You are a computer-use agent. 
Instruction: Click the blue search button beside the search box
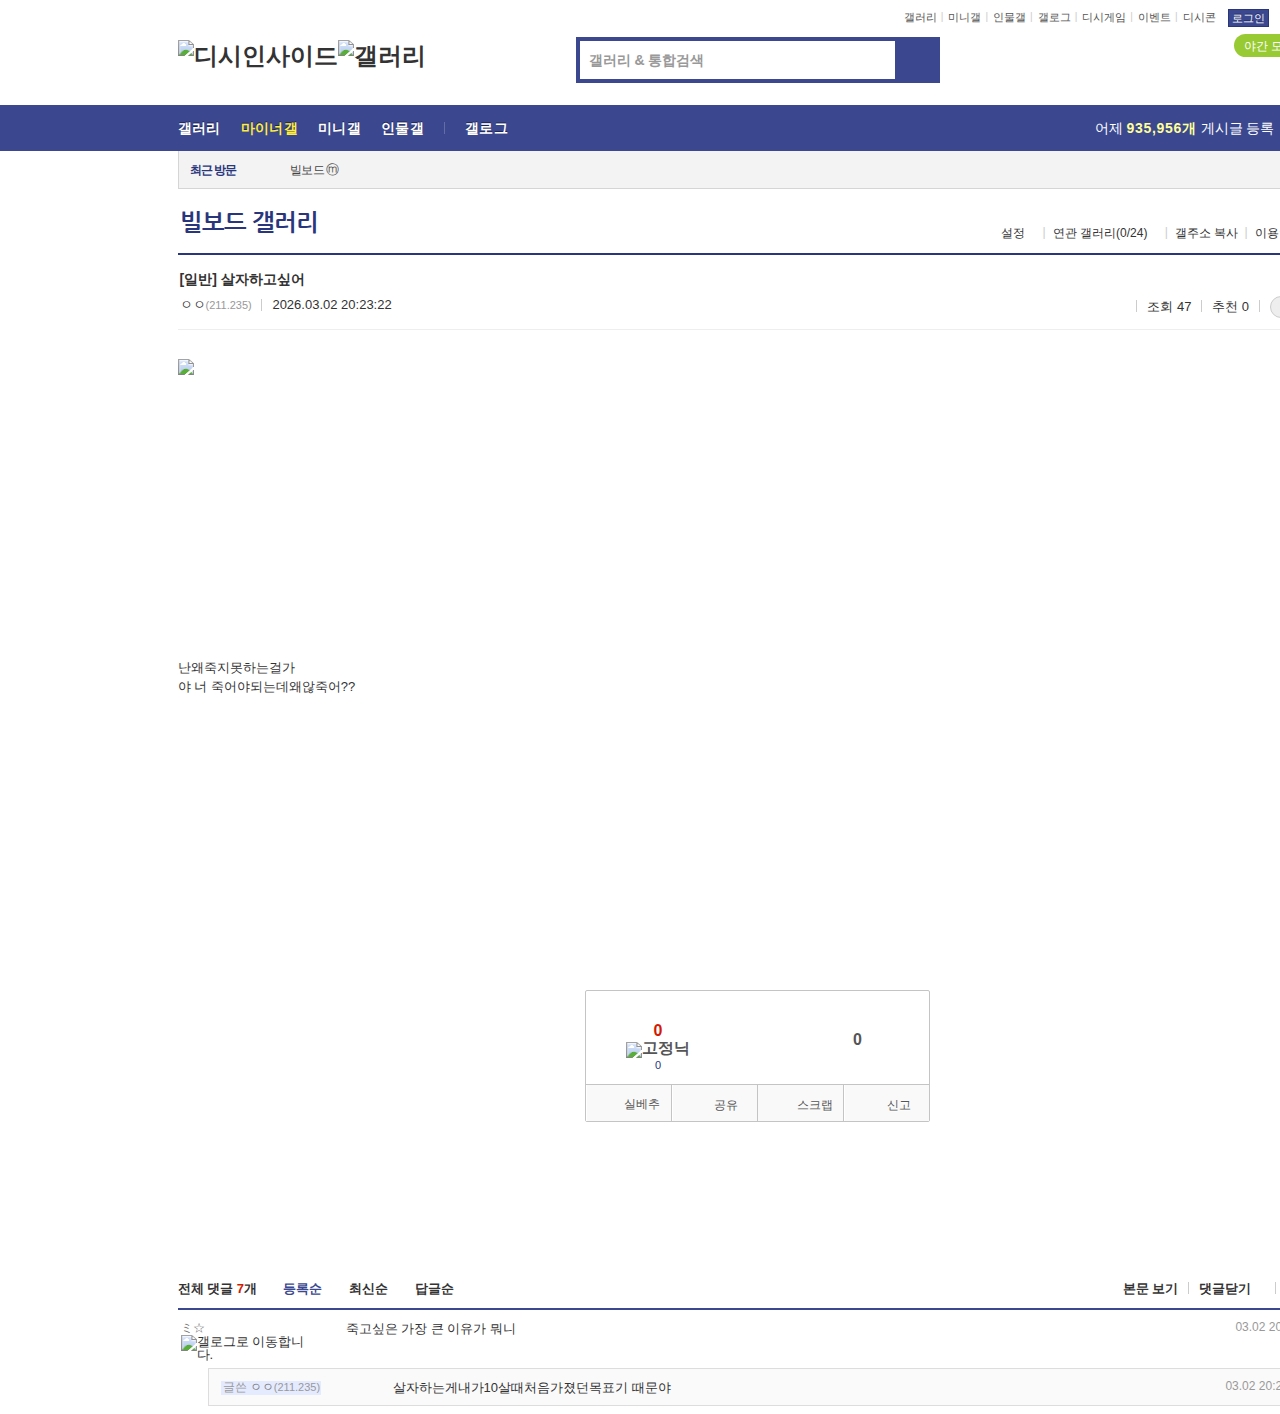coord(917,60)
